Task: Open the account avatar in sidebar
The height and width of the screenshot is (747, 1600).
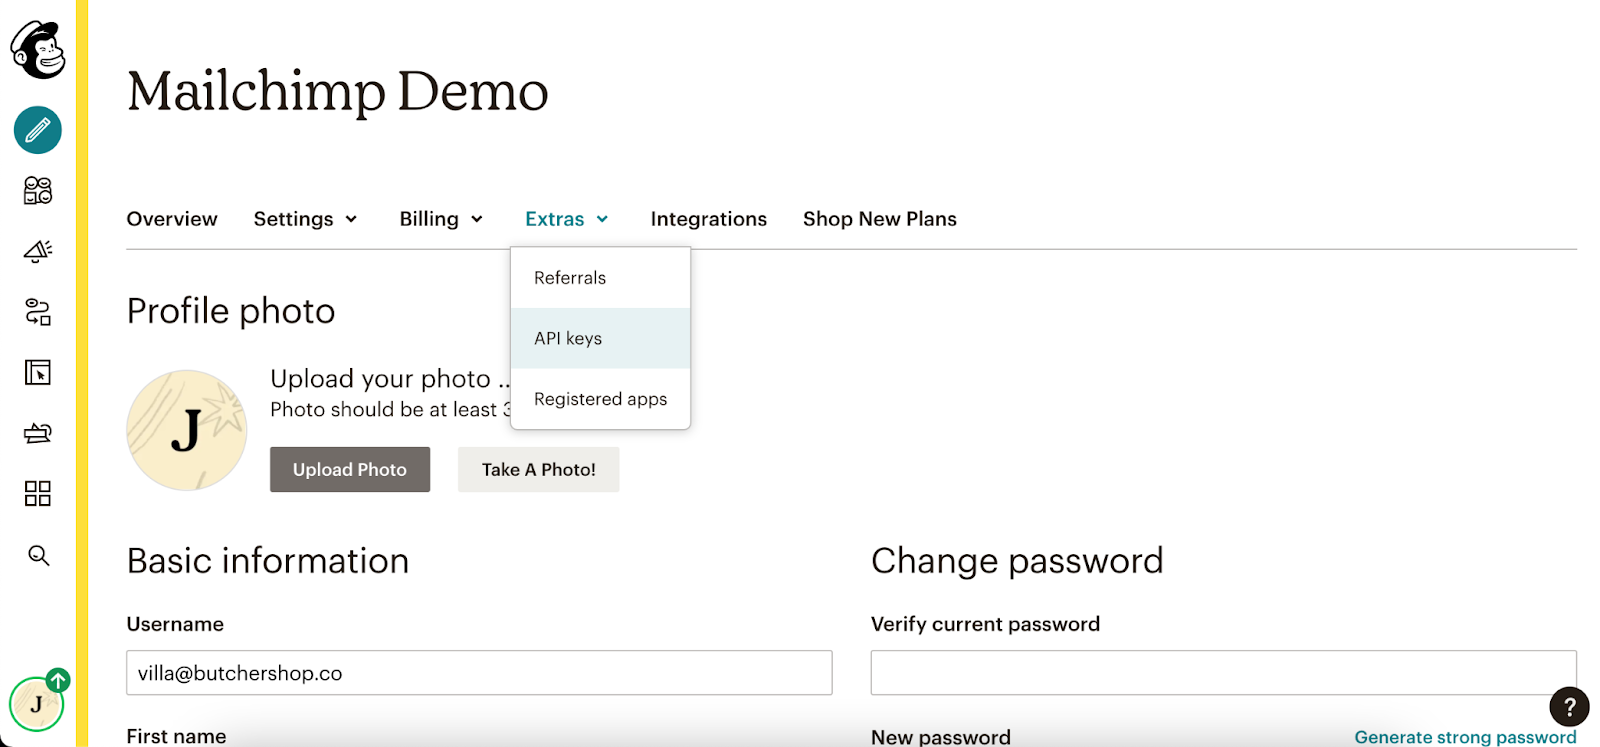Action: point(37,704)
